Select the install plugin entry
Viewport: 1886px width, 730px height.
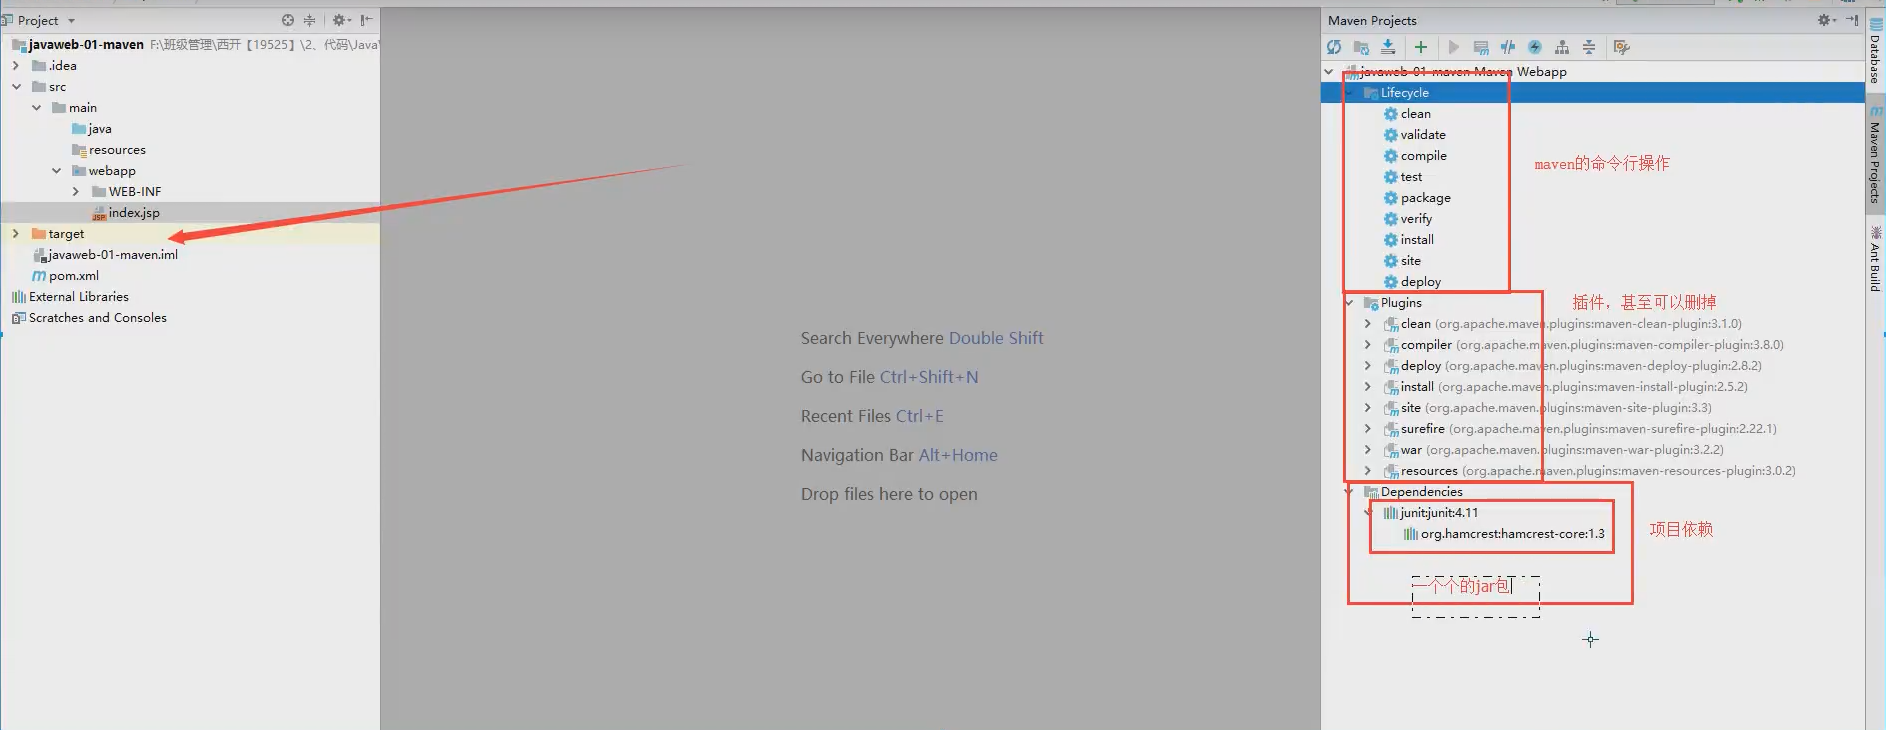(1566, 387)
